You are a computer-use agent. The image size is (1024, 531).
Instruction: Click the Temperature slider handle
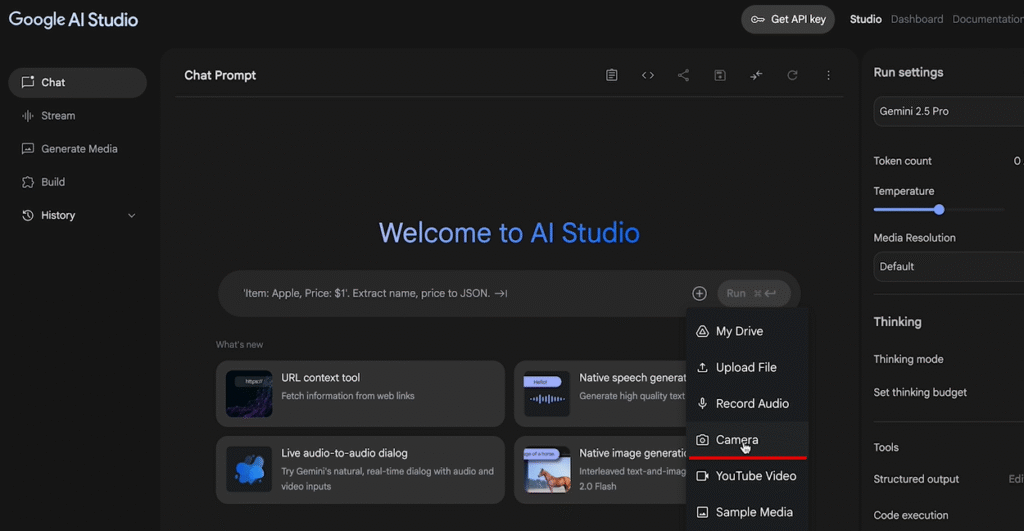coord(939,210)
